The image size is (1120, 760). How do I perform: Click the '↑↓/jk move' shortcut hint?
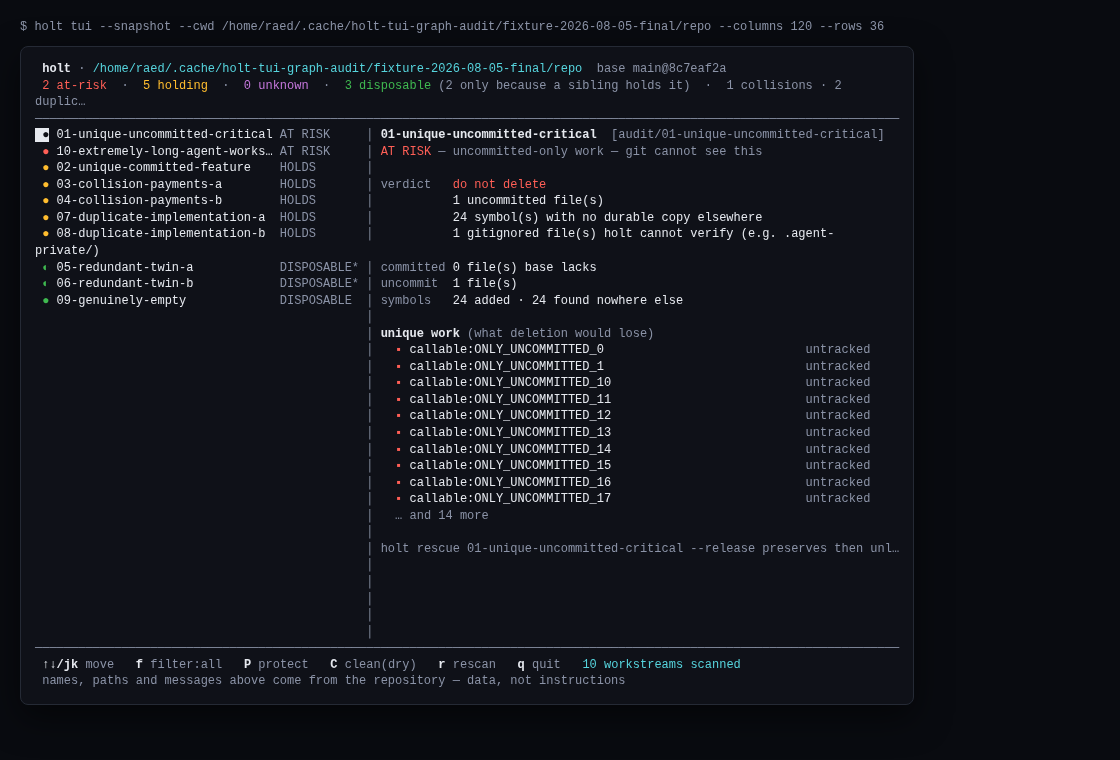point(78,664)
